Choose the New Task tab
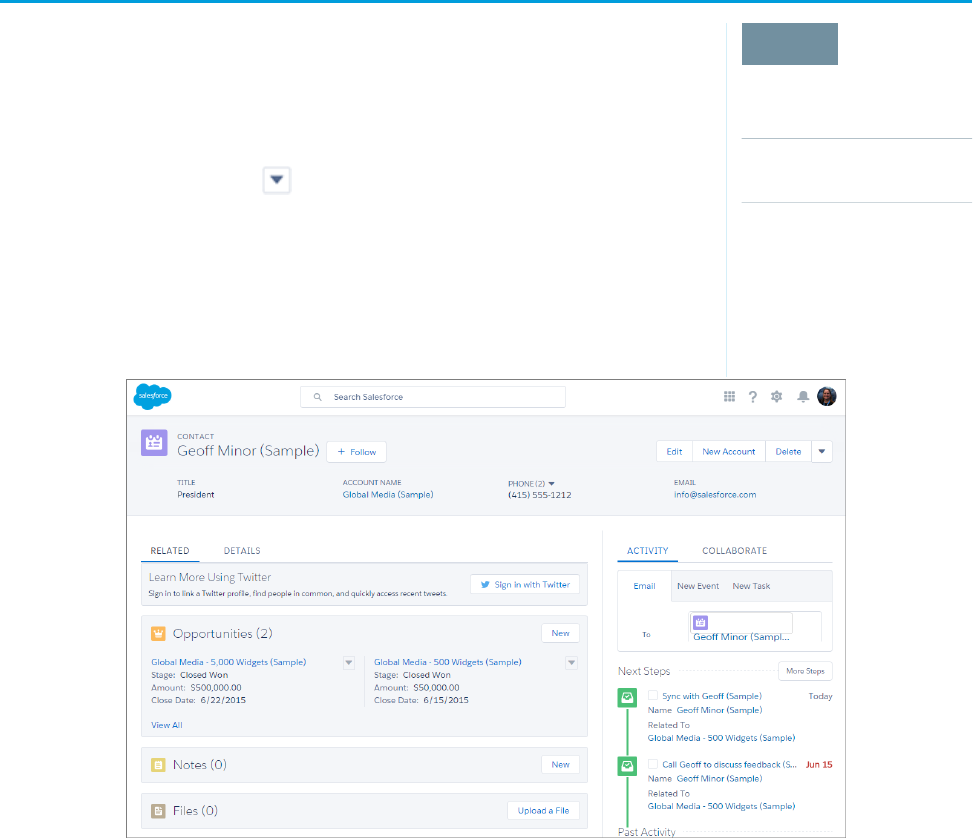973x838 pixels. [751, 586]
